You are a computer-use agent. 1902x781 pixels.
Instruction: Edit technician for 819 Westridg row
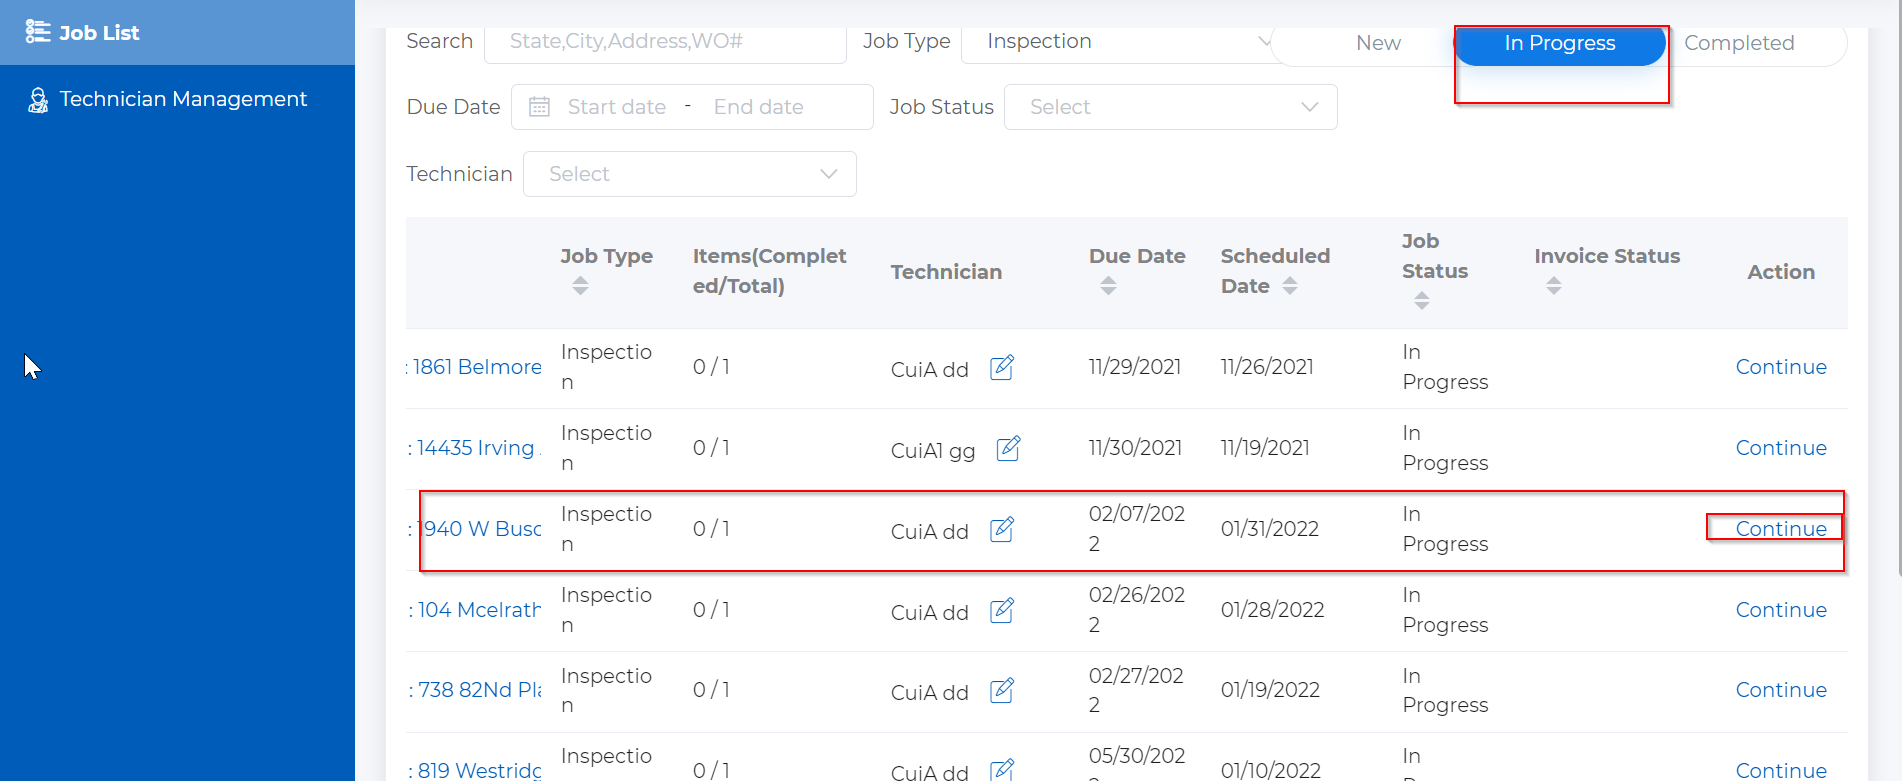[x=1002, y=770]
